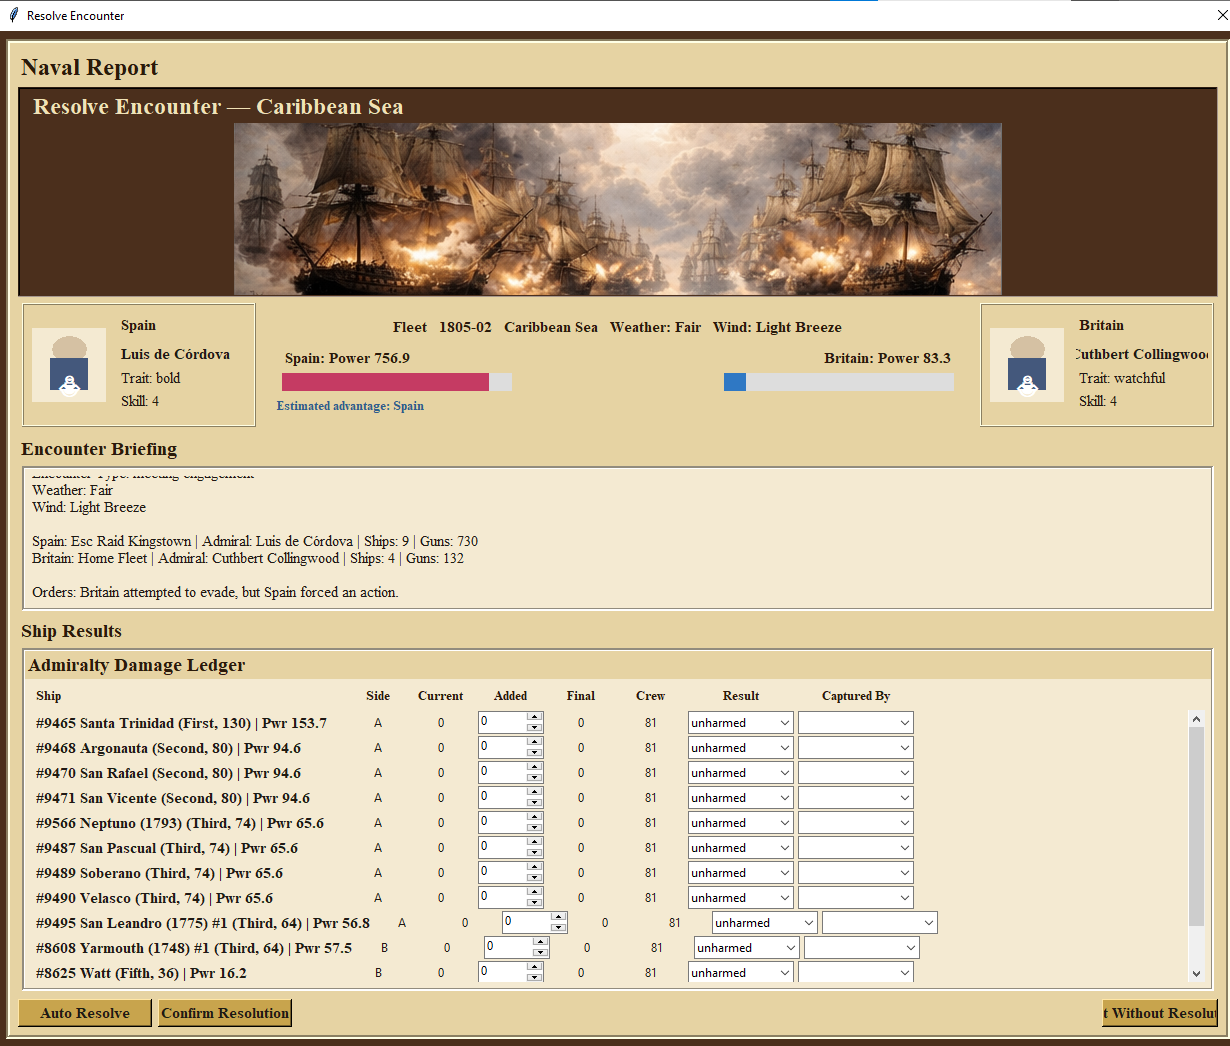The width and height of the screenshot is (1230, 1046).
Task: Click the damage ledger scrollbar thumb
Action: [1196, 826]
